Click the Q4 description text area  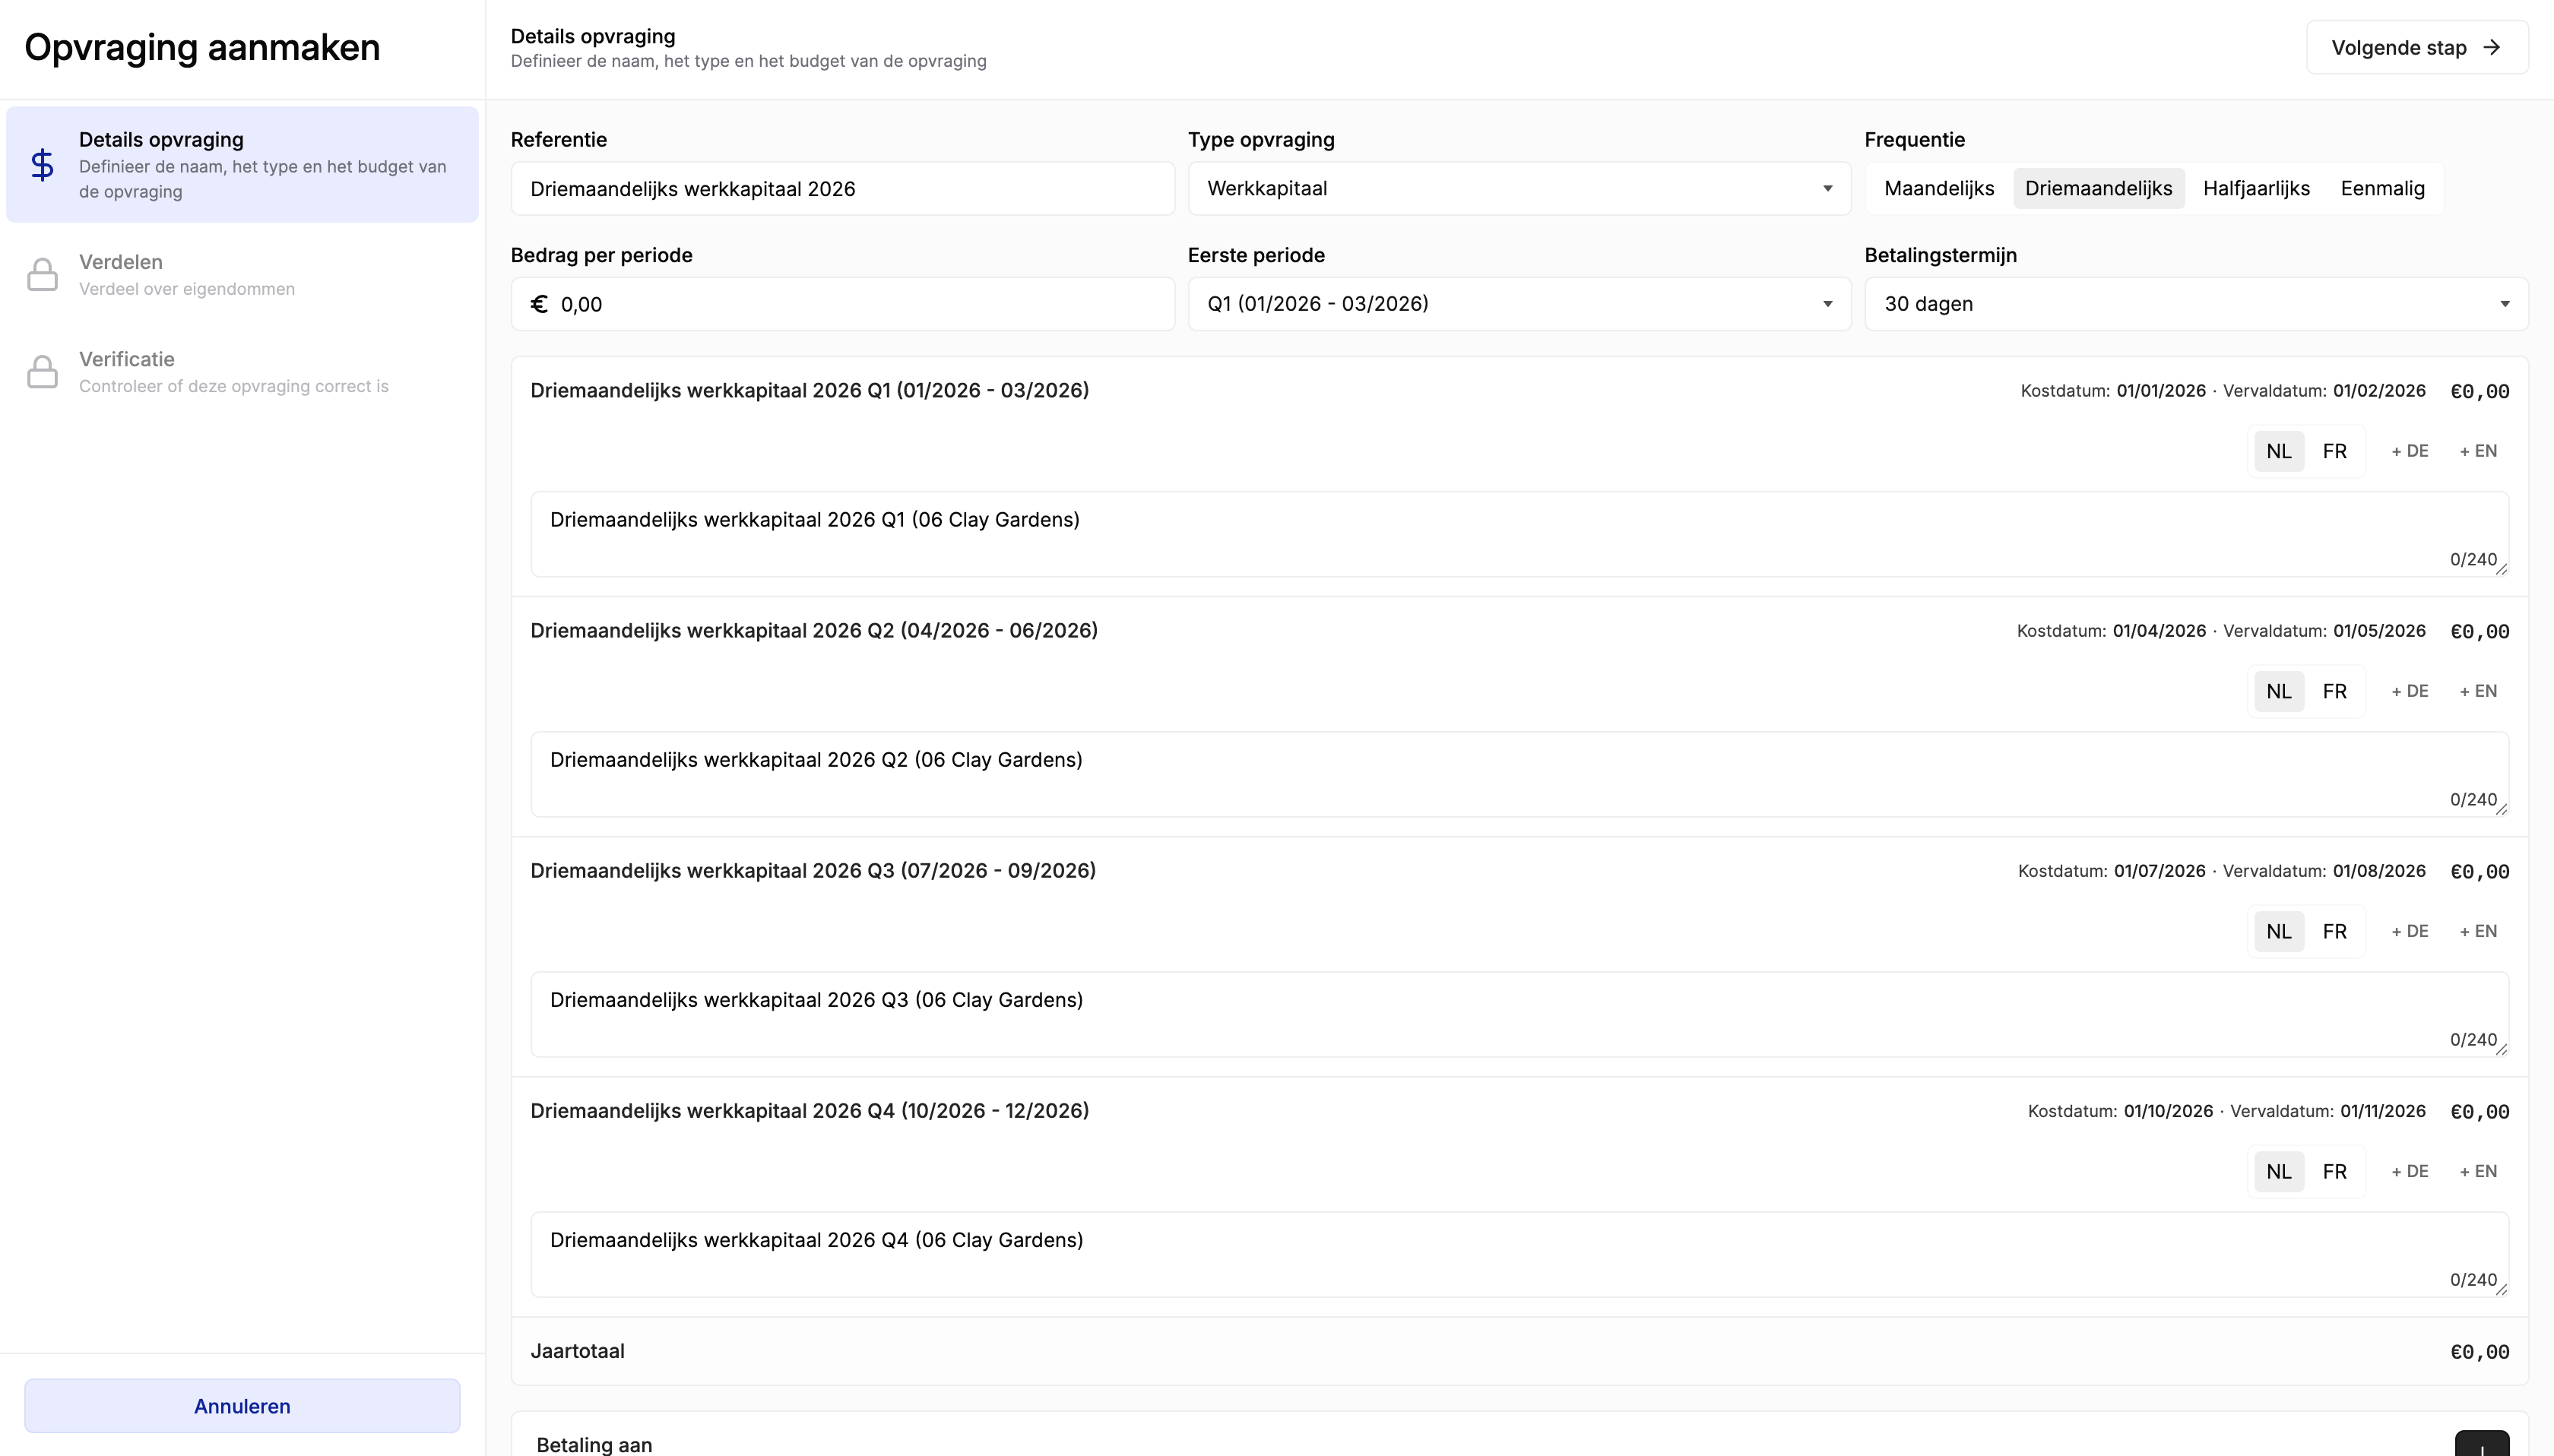point(1519,1254)
